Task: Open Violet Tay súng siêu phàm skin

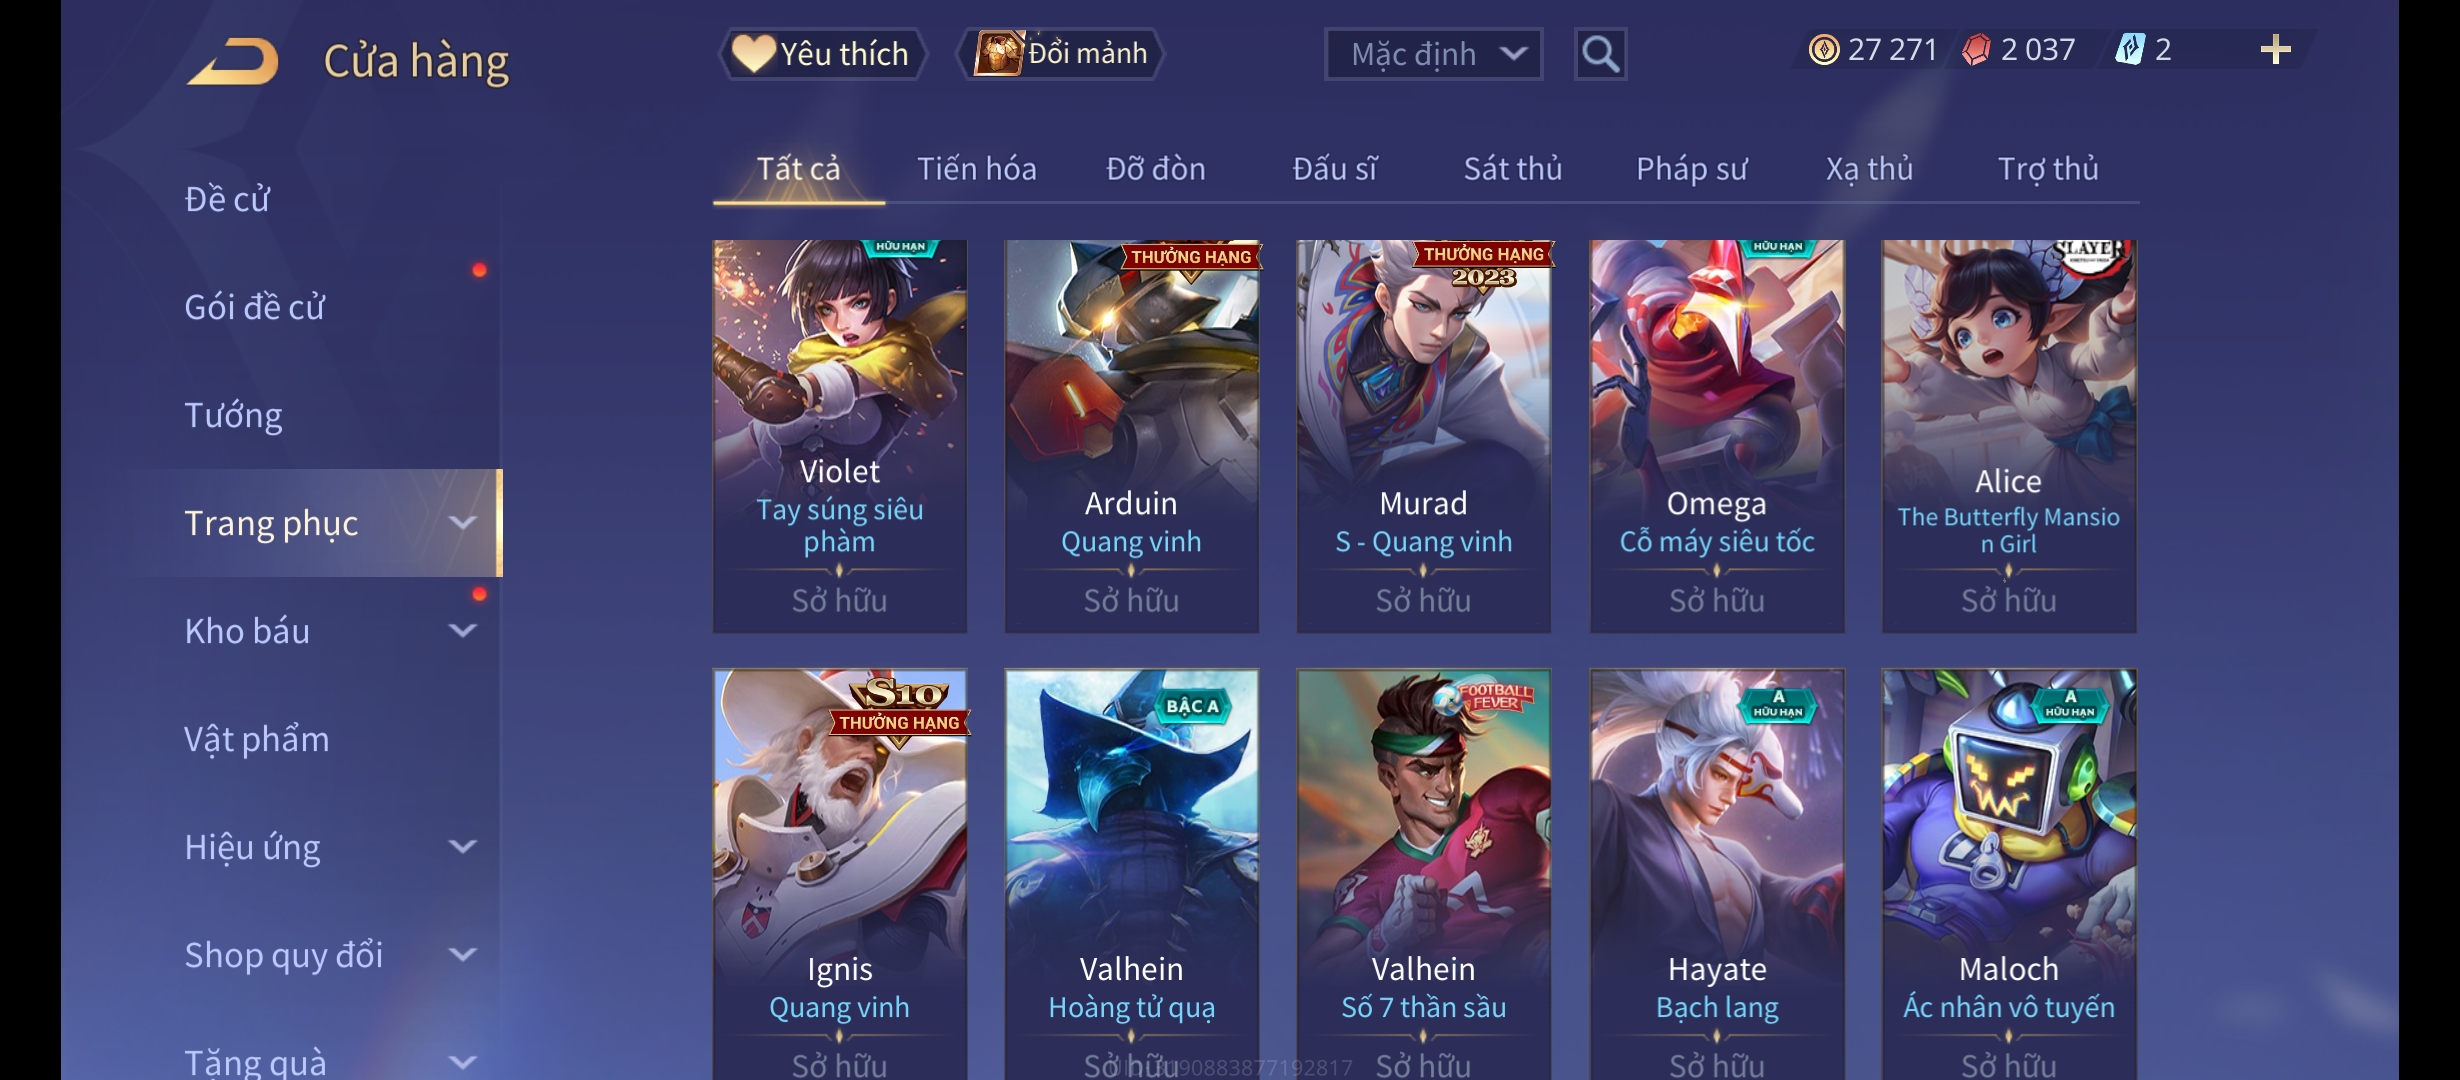Action: pyautogui.click(x=840, y=436)
